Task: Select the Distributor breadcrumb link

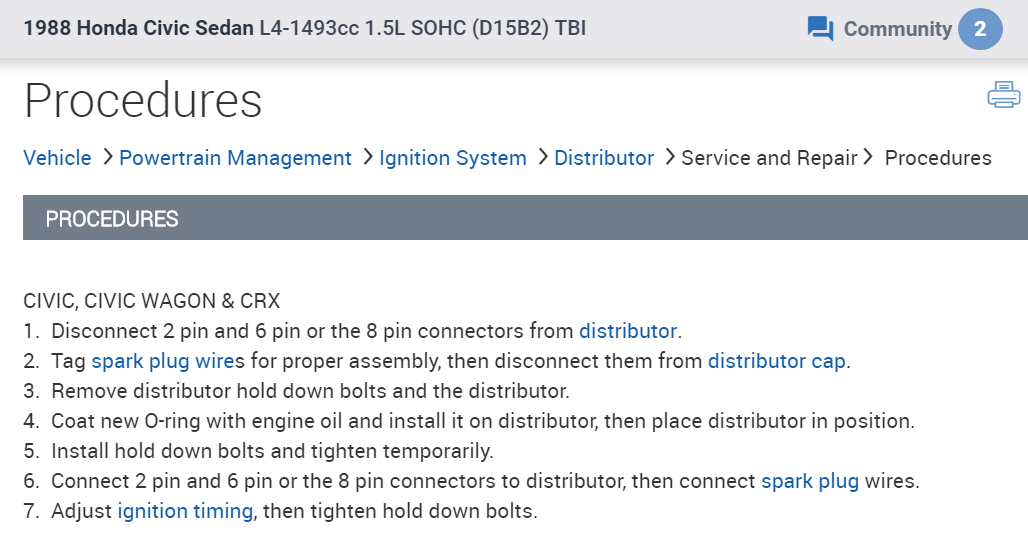Action: pos(604,158)
